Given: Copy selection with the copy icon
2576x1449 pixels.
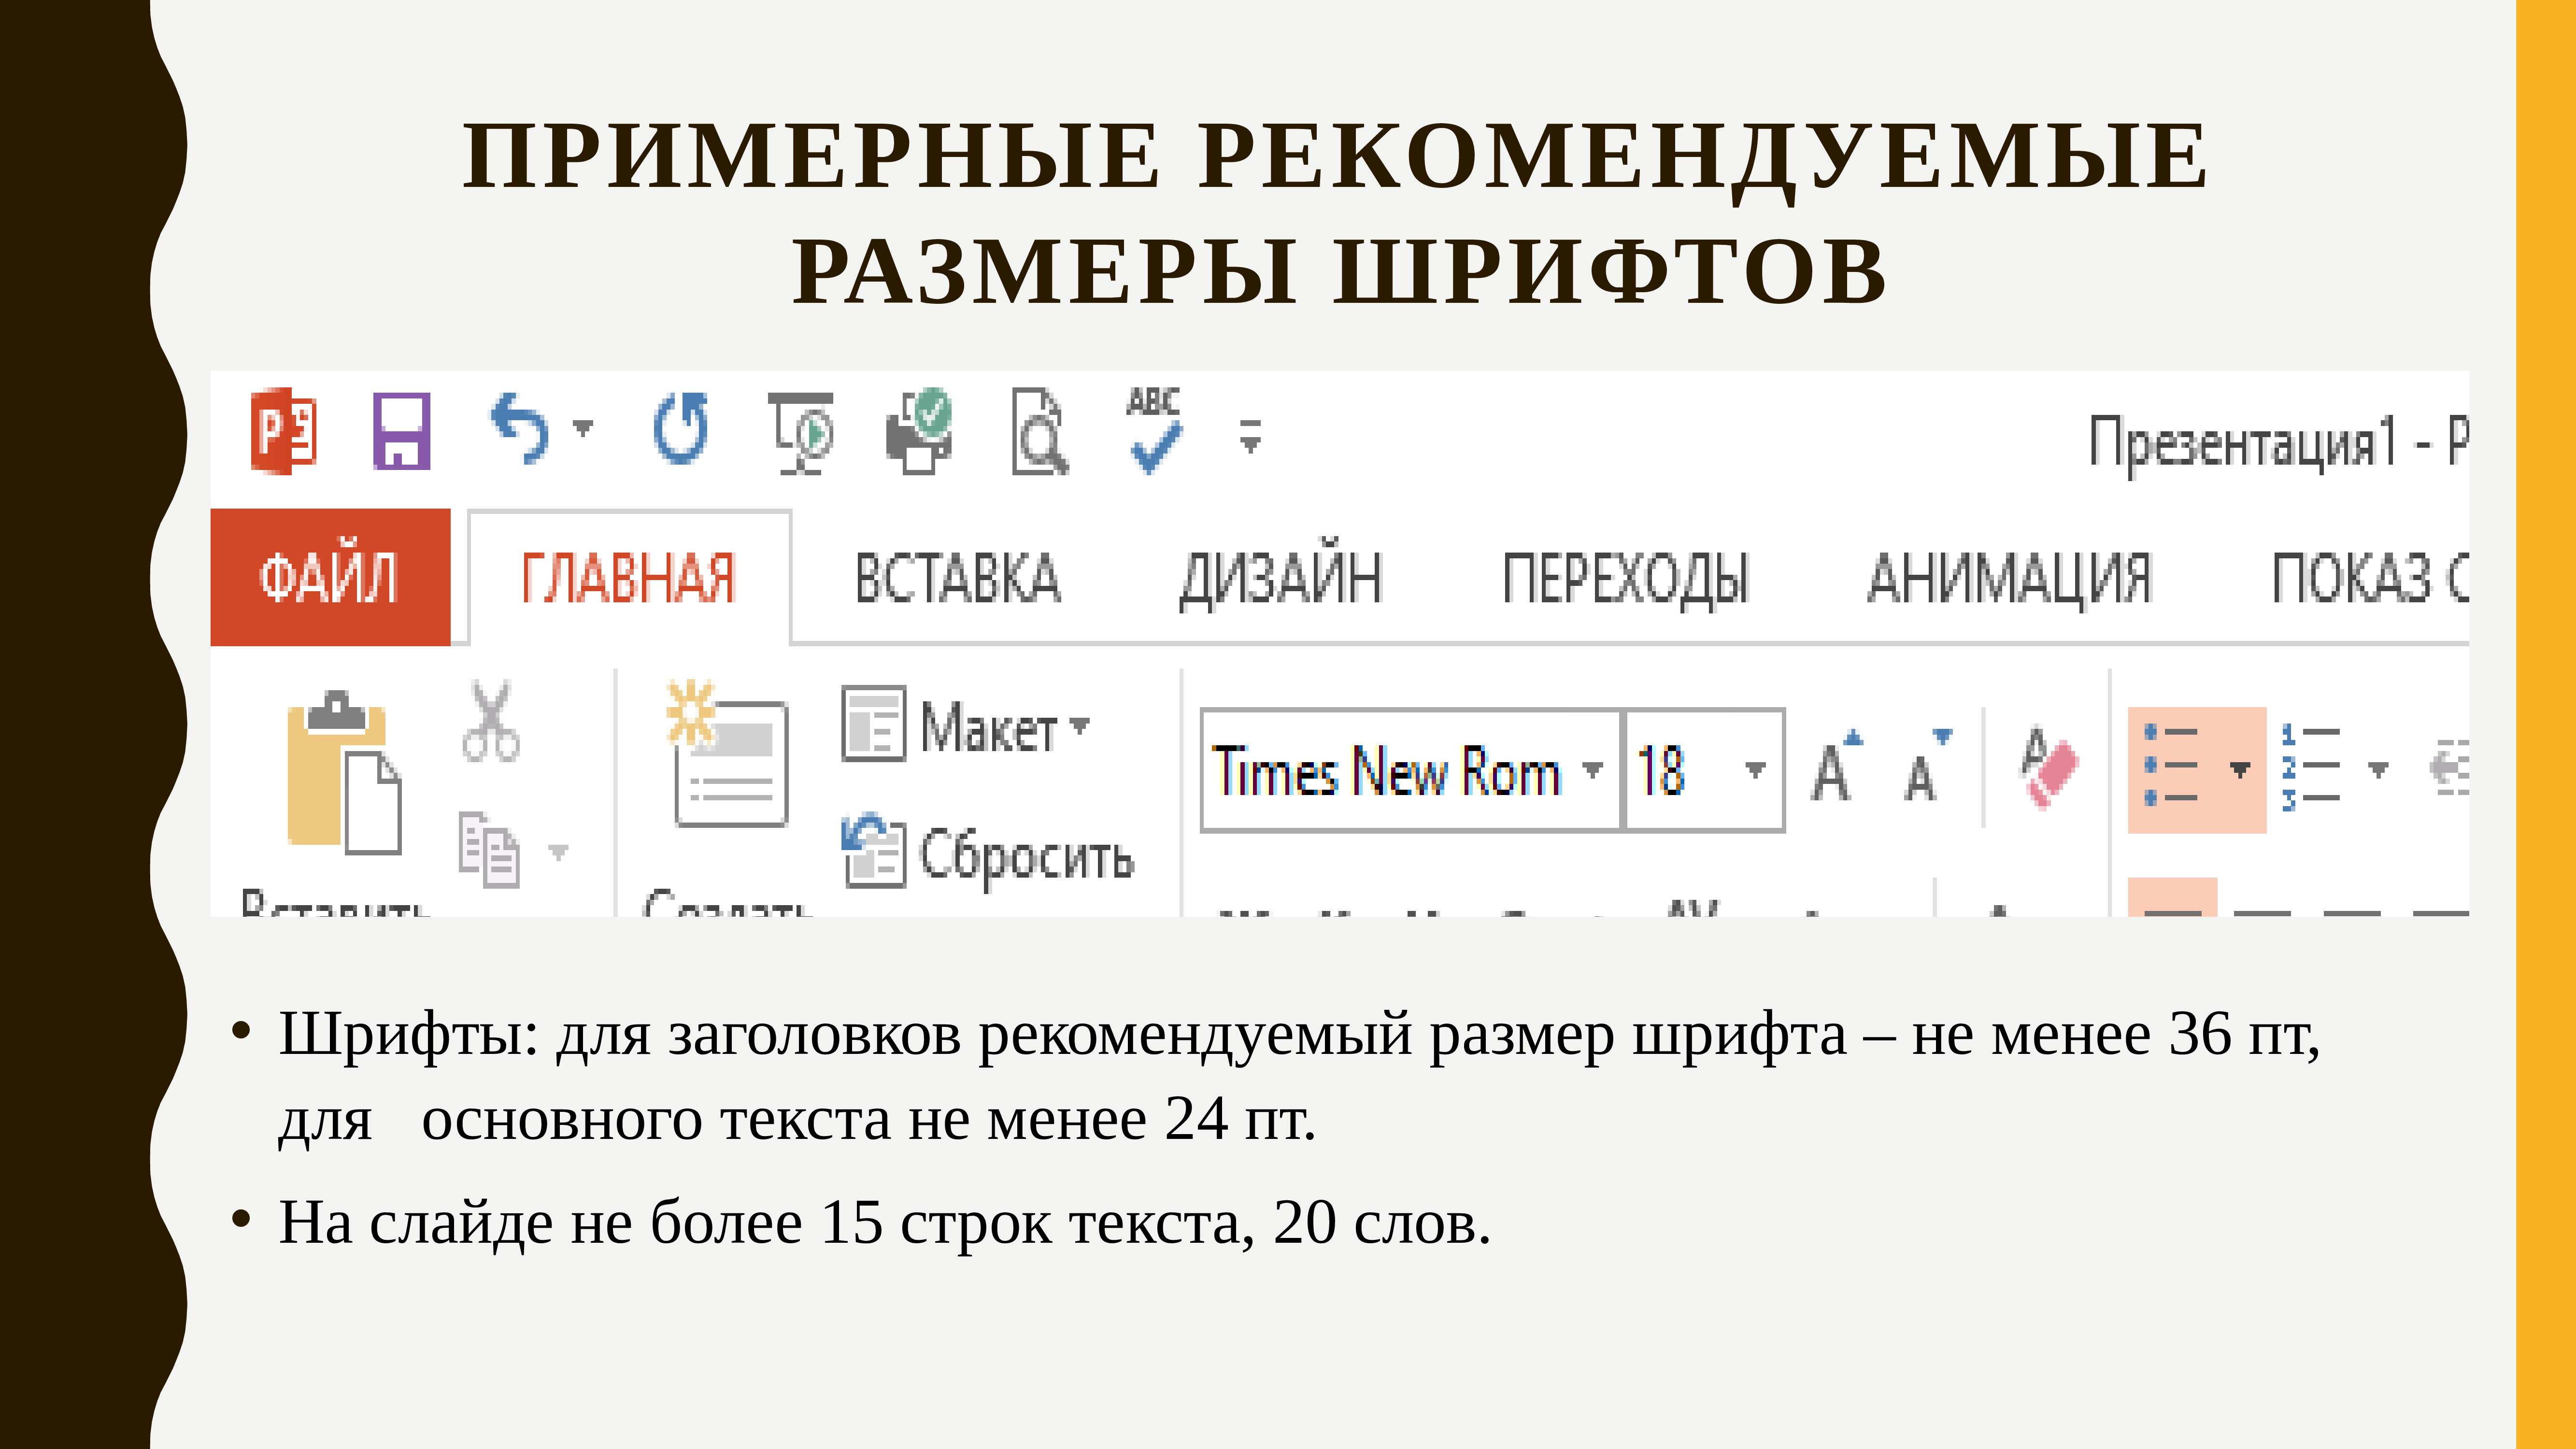Looking at the screenshot, I should pos(489,850).
